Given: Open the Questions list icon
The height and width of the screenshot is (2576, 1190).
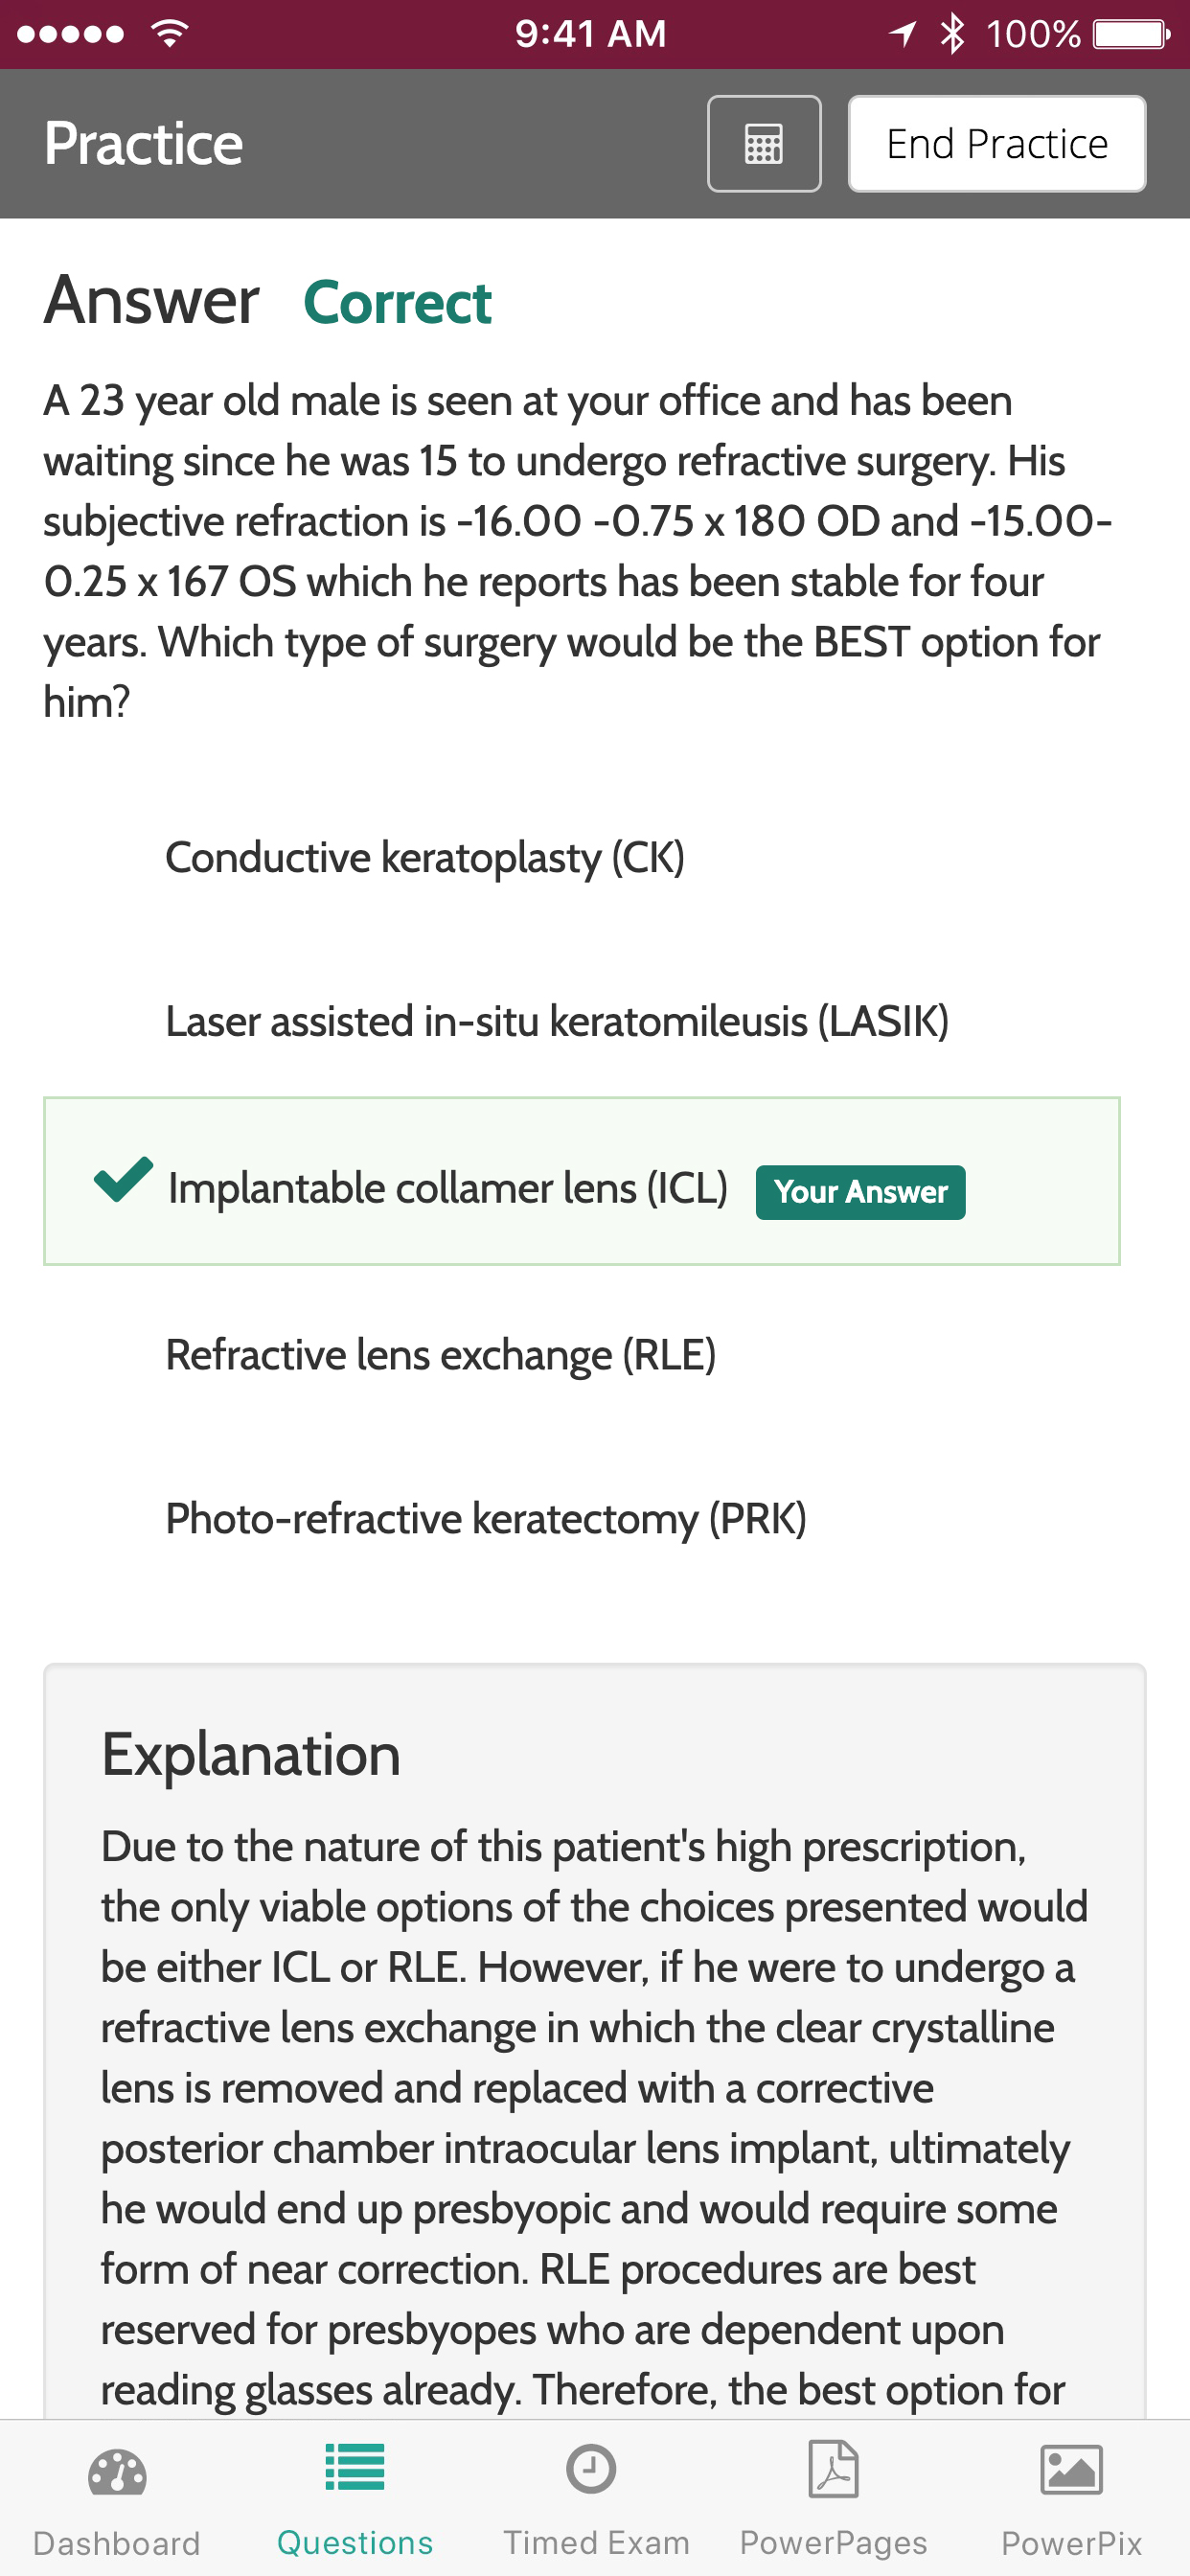Looking at the screenshot, I should [x=355, y=2467].
